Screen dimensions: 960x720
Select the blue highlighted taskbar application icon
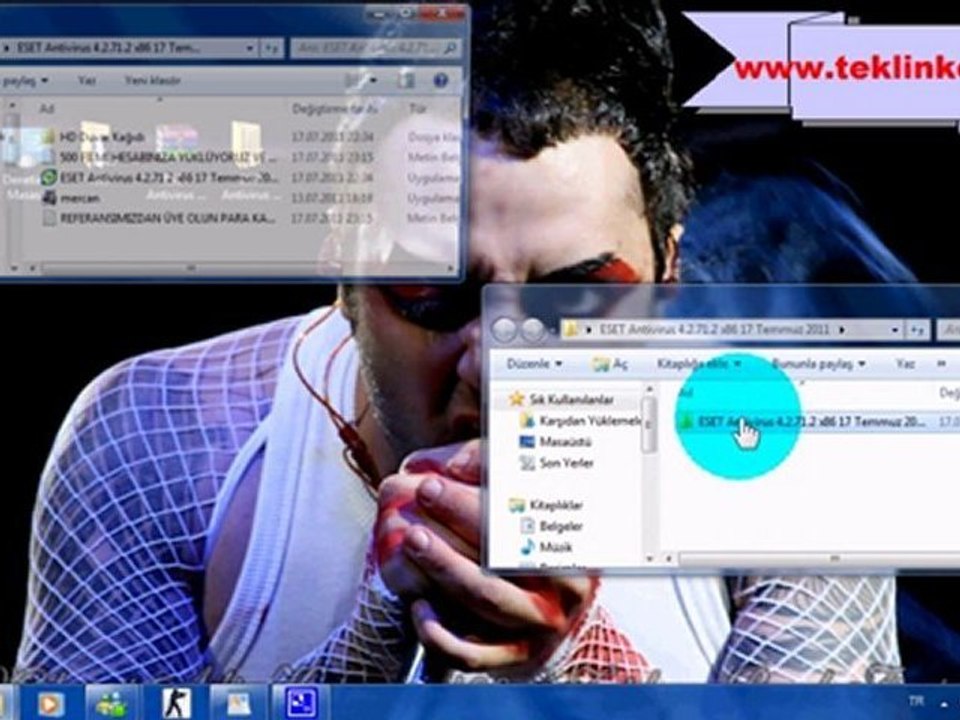tap(301, 704)
